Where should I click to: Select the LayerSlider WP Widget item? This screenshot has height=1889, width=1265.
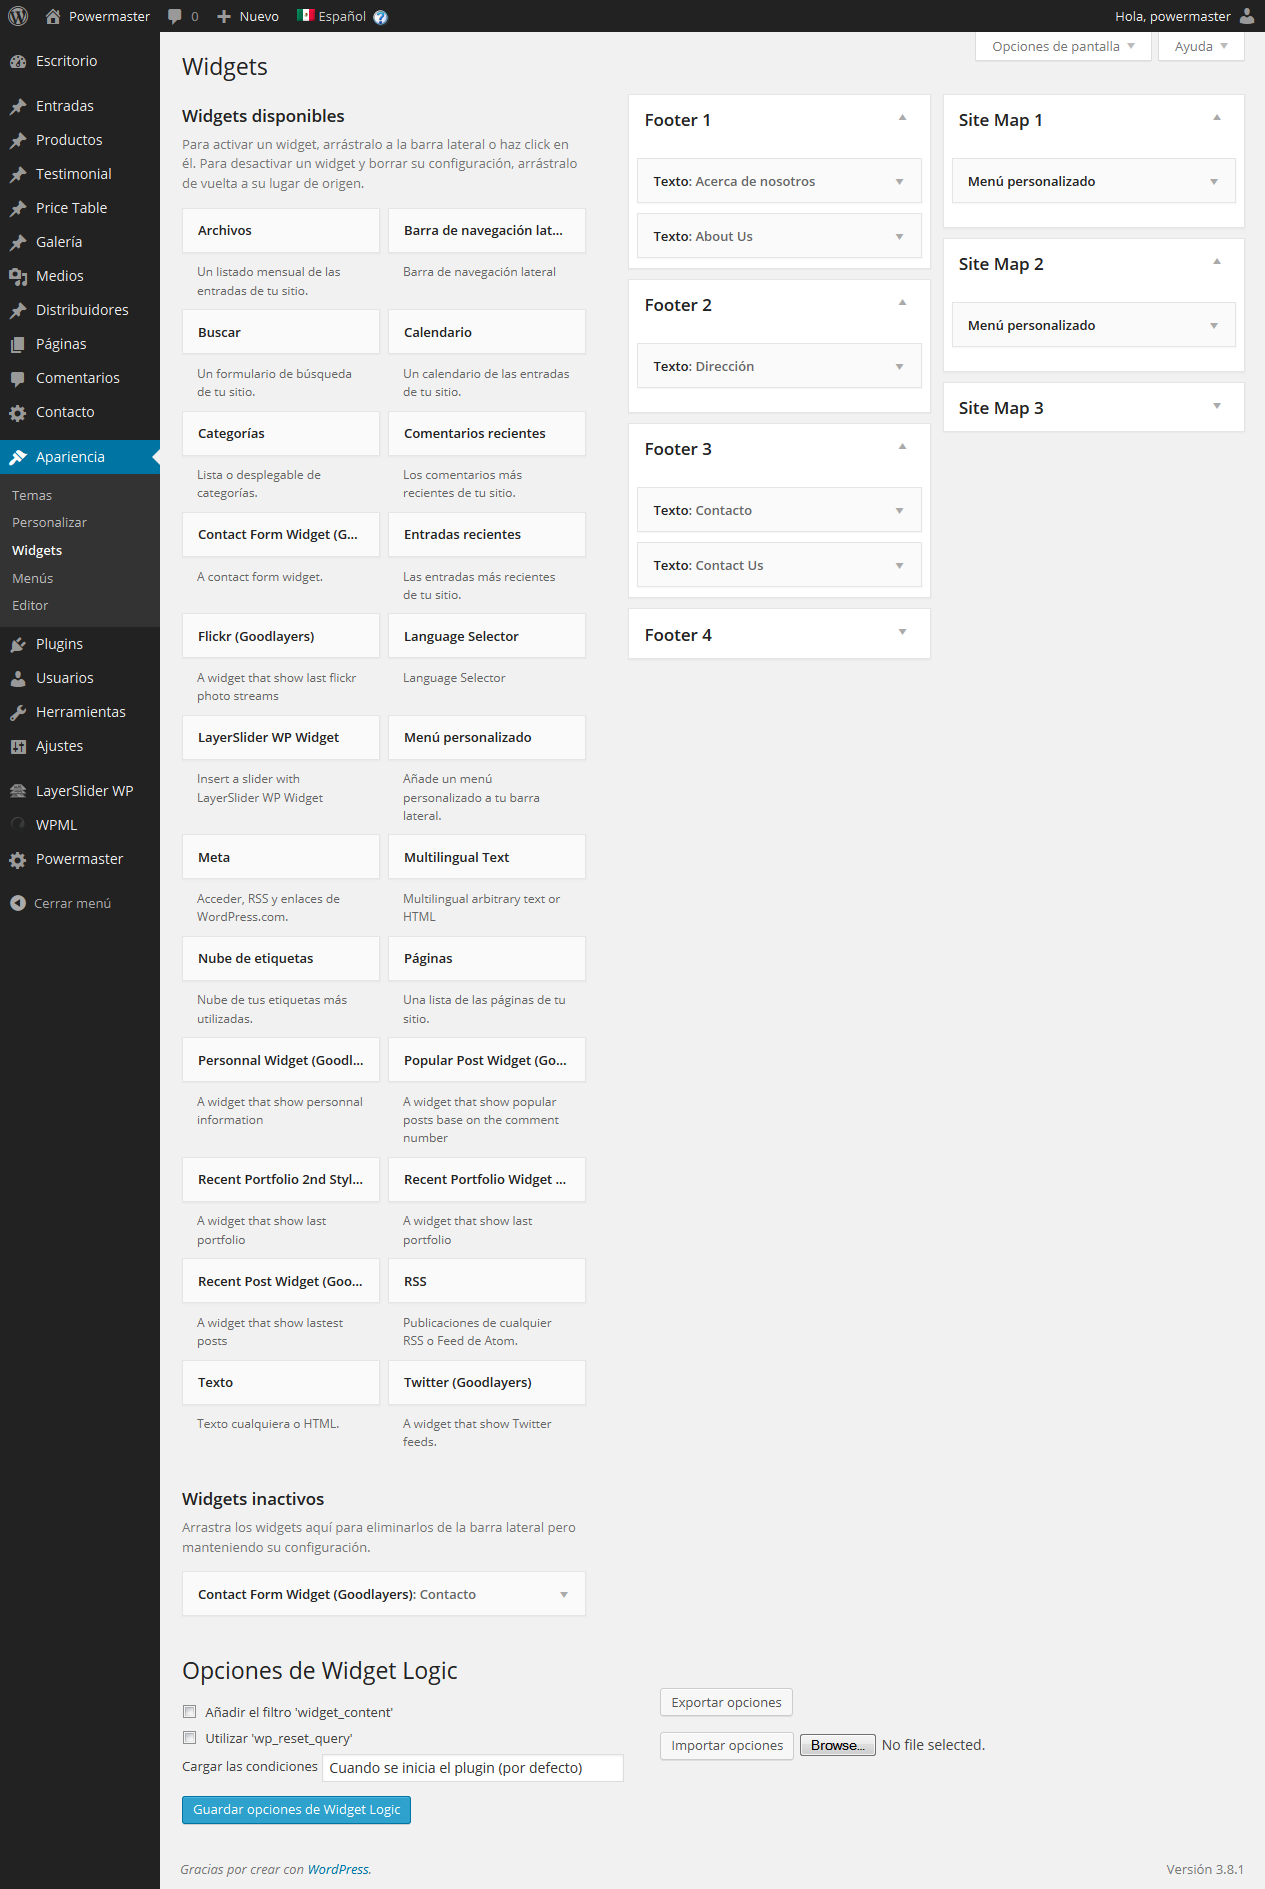coord(281,737)
